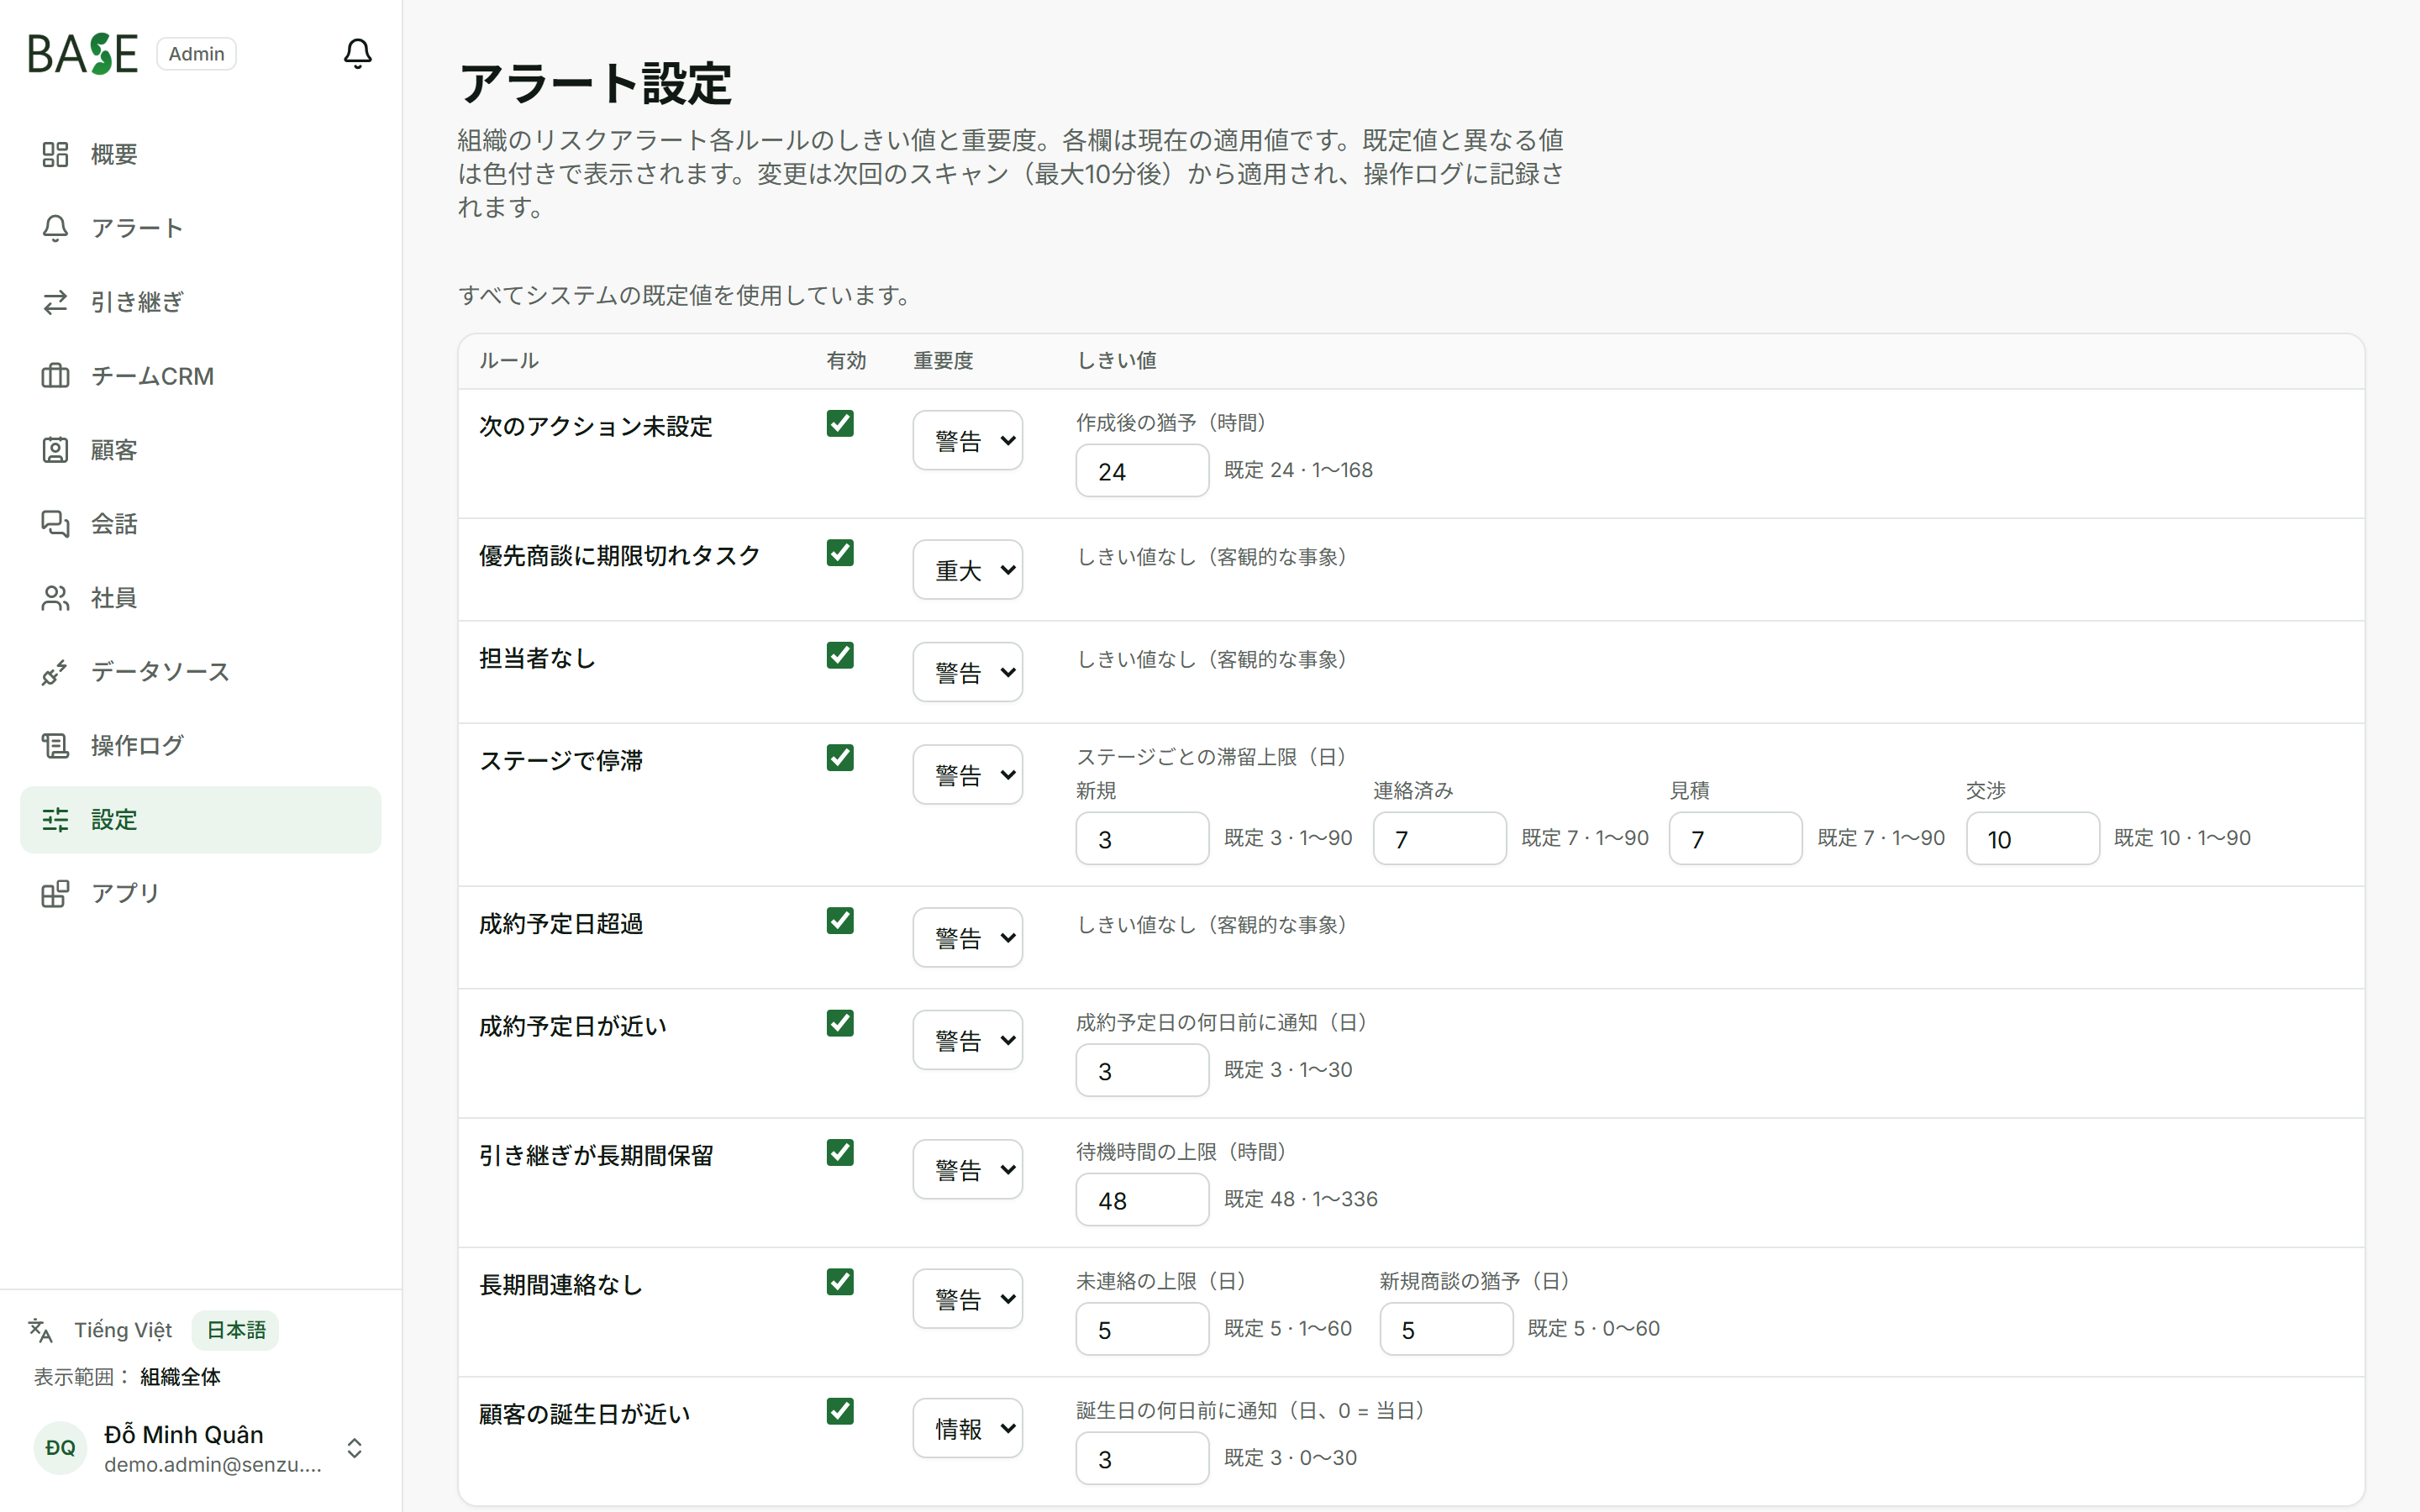Click the BASE logo

[x=82, y=54]
